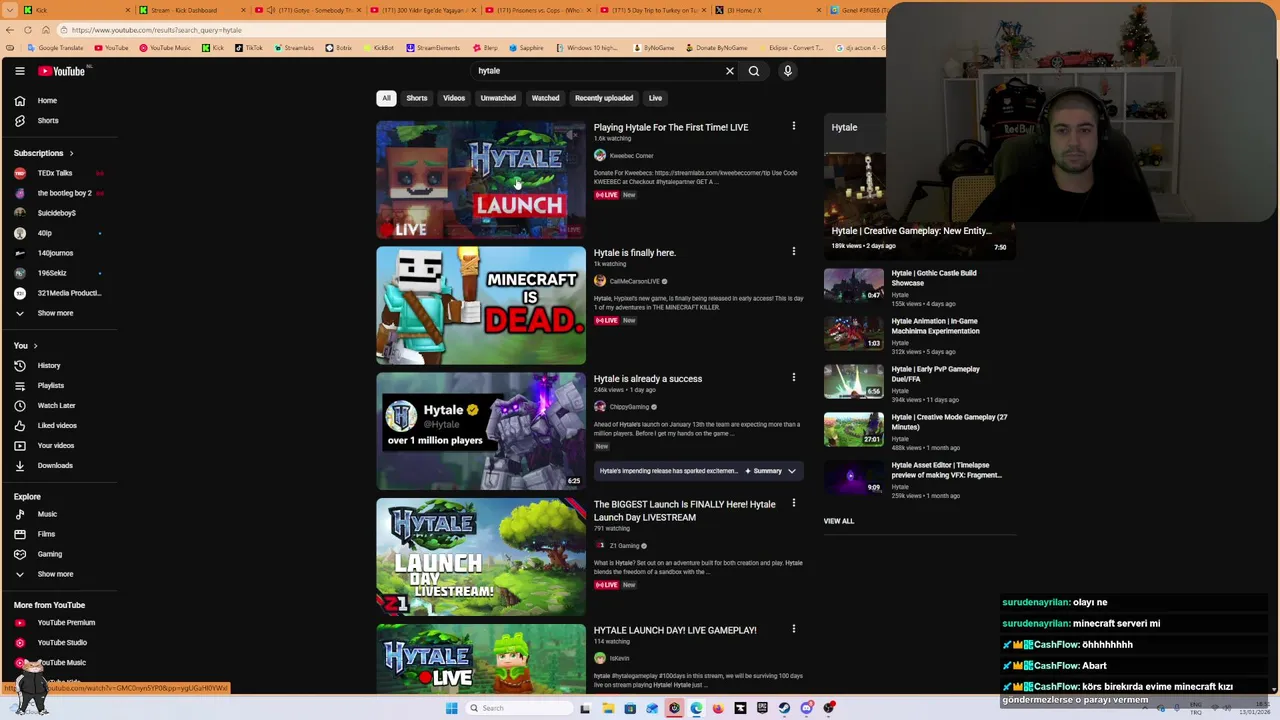Open File Explorer from taskbar
Image resolution: width=1280 pixels, height=720 pixels.
(x=608, y=708)
